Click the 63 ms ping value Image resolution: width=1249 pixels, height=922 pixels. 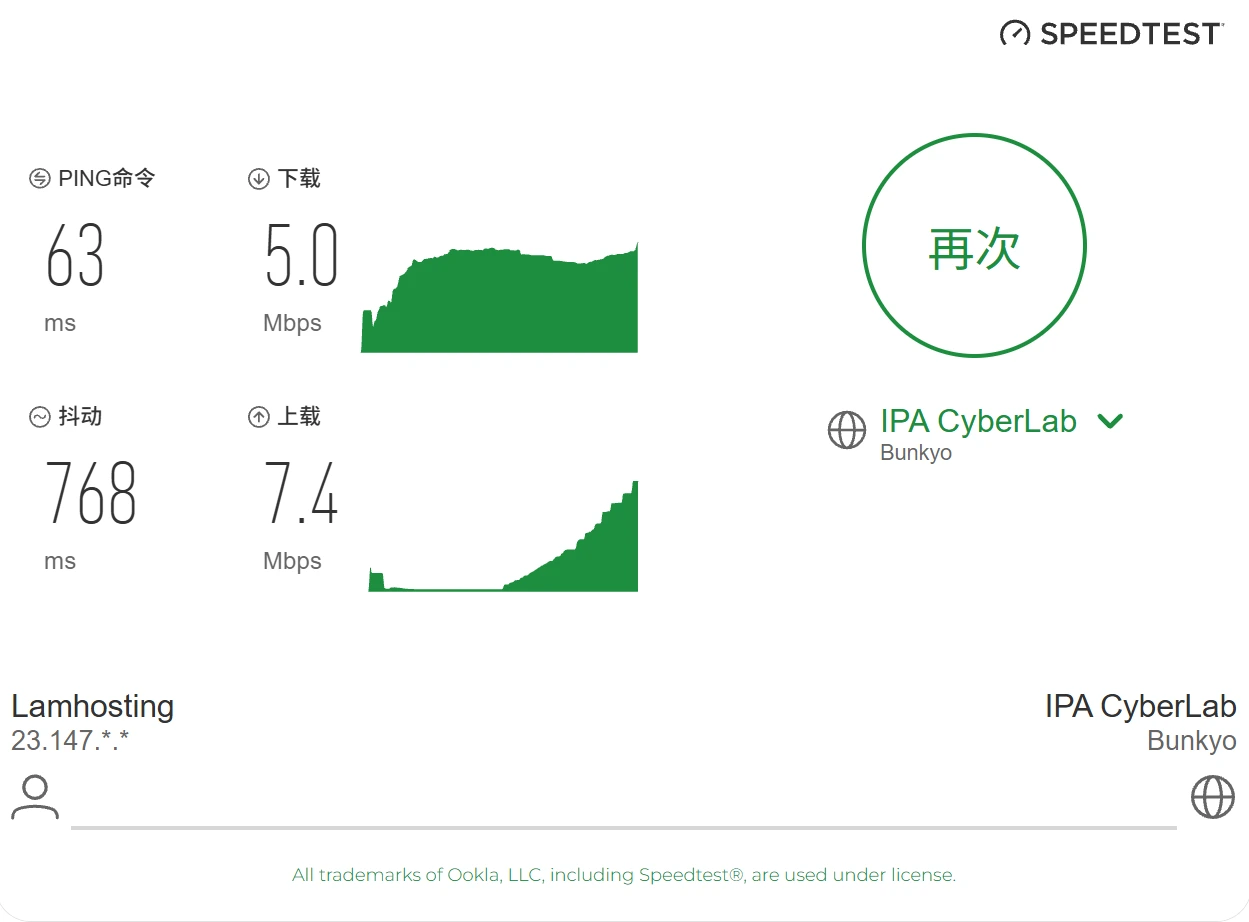click(x=75, y=256)
